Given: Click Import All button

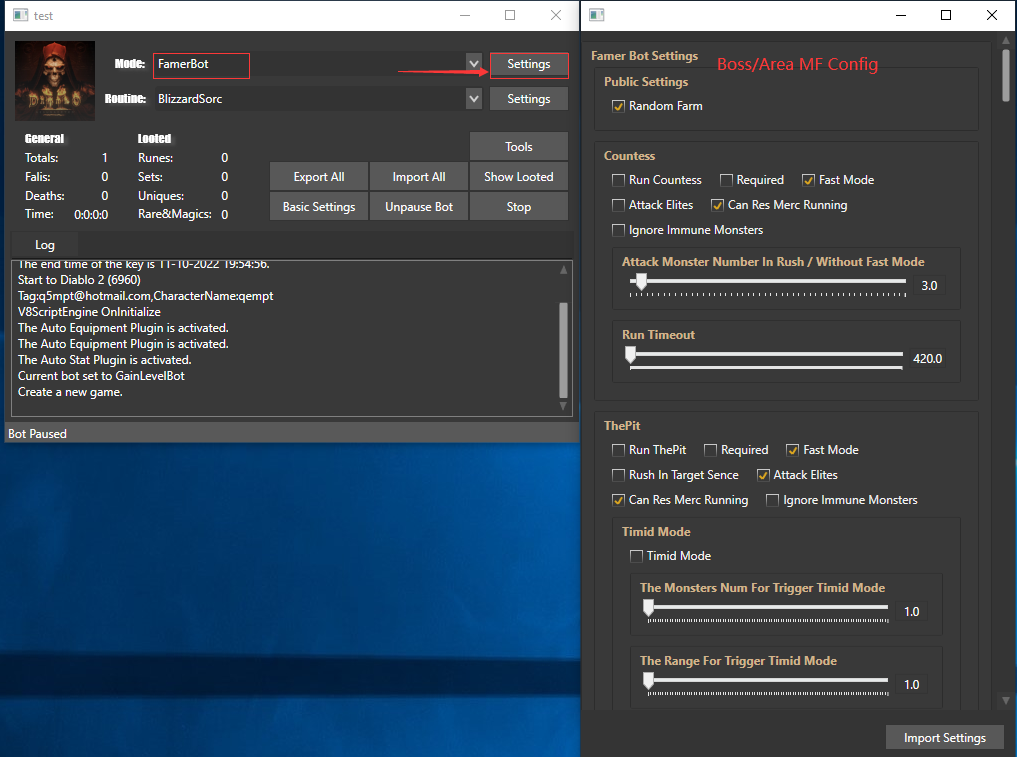Looking at the screenshot, I should pos(419,176).
